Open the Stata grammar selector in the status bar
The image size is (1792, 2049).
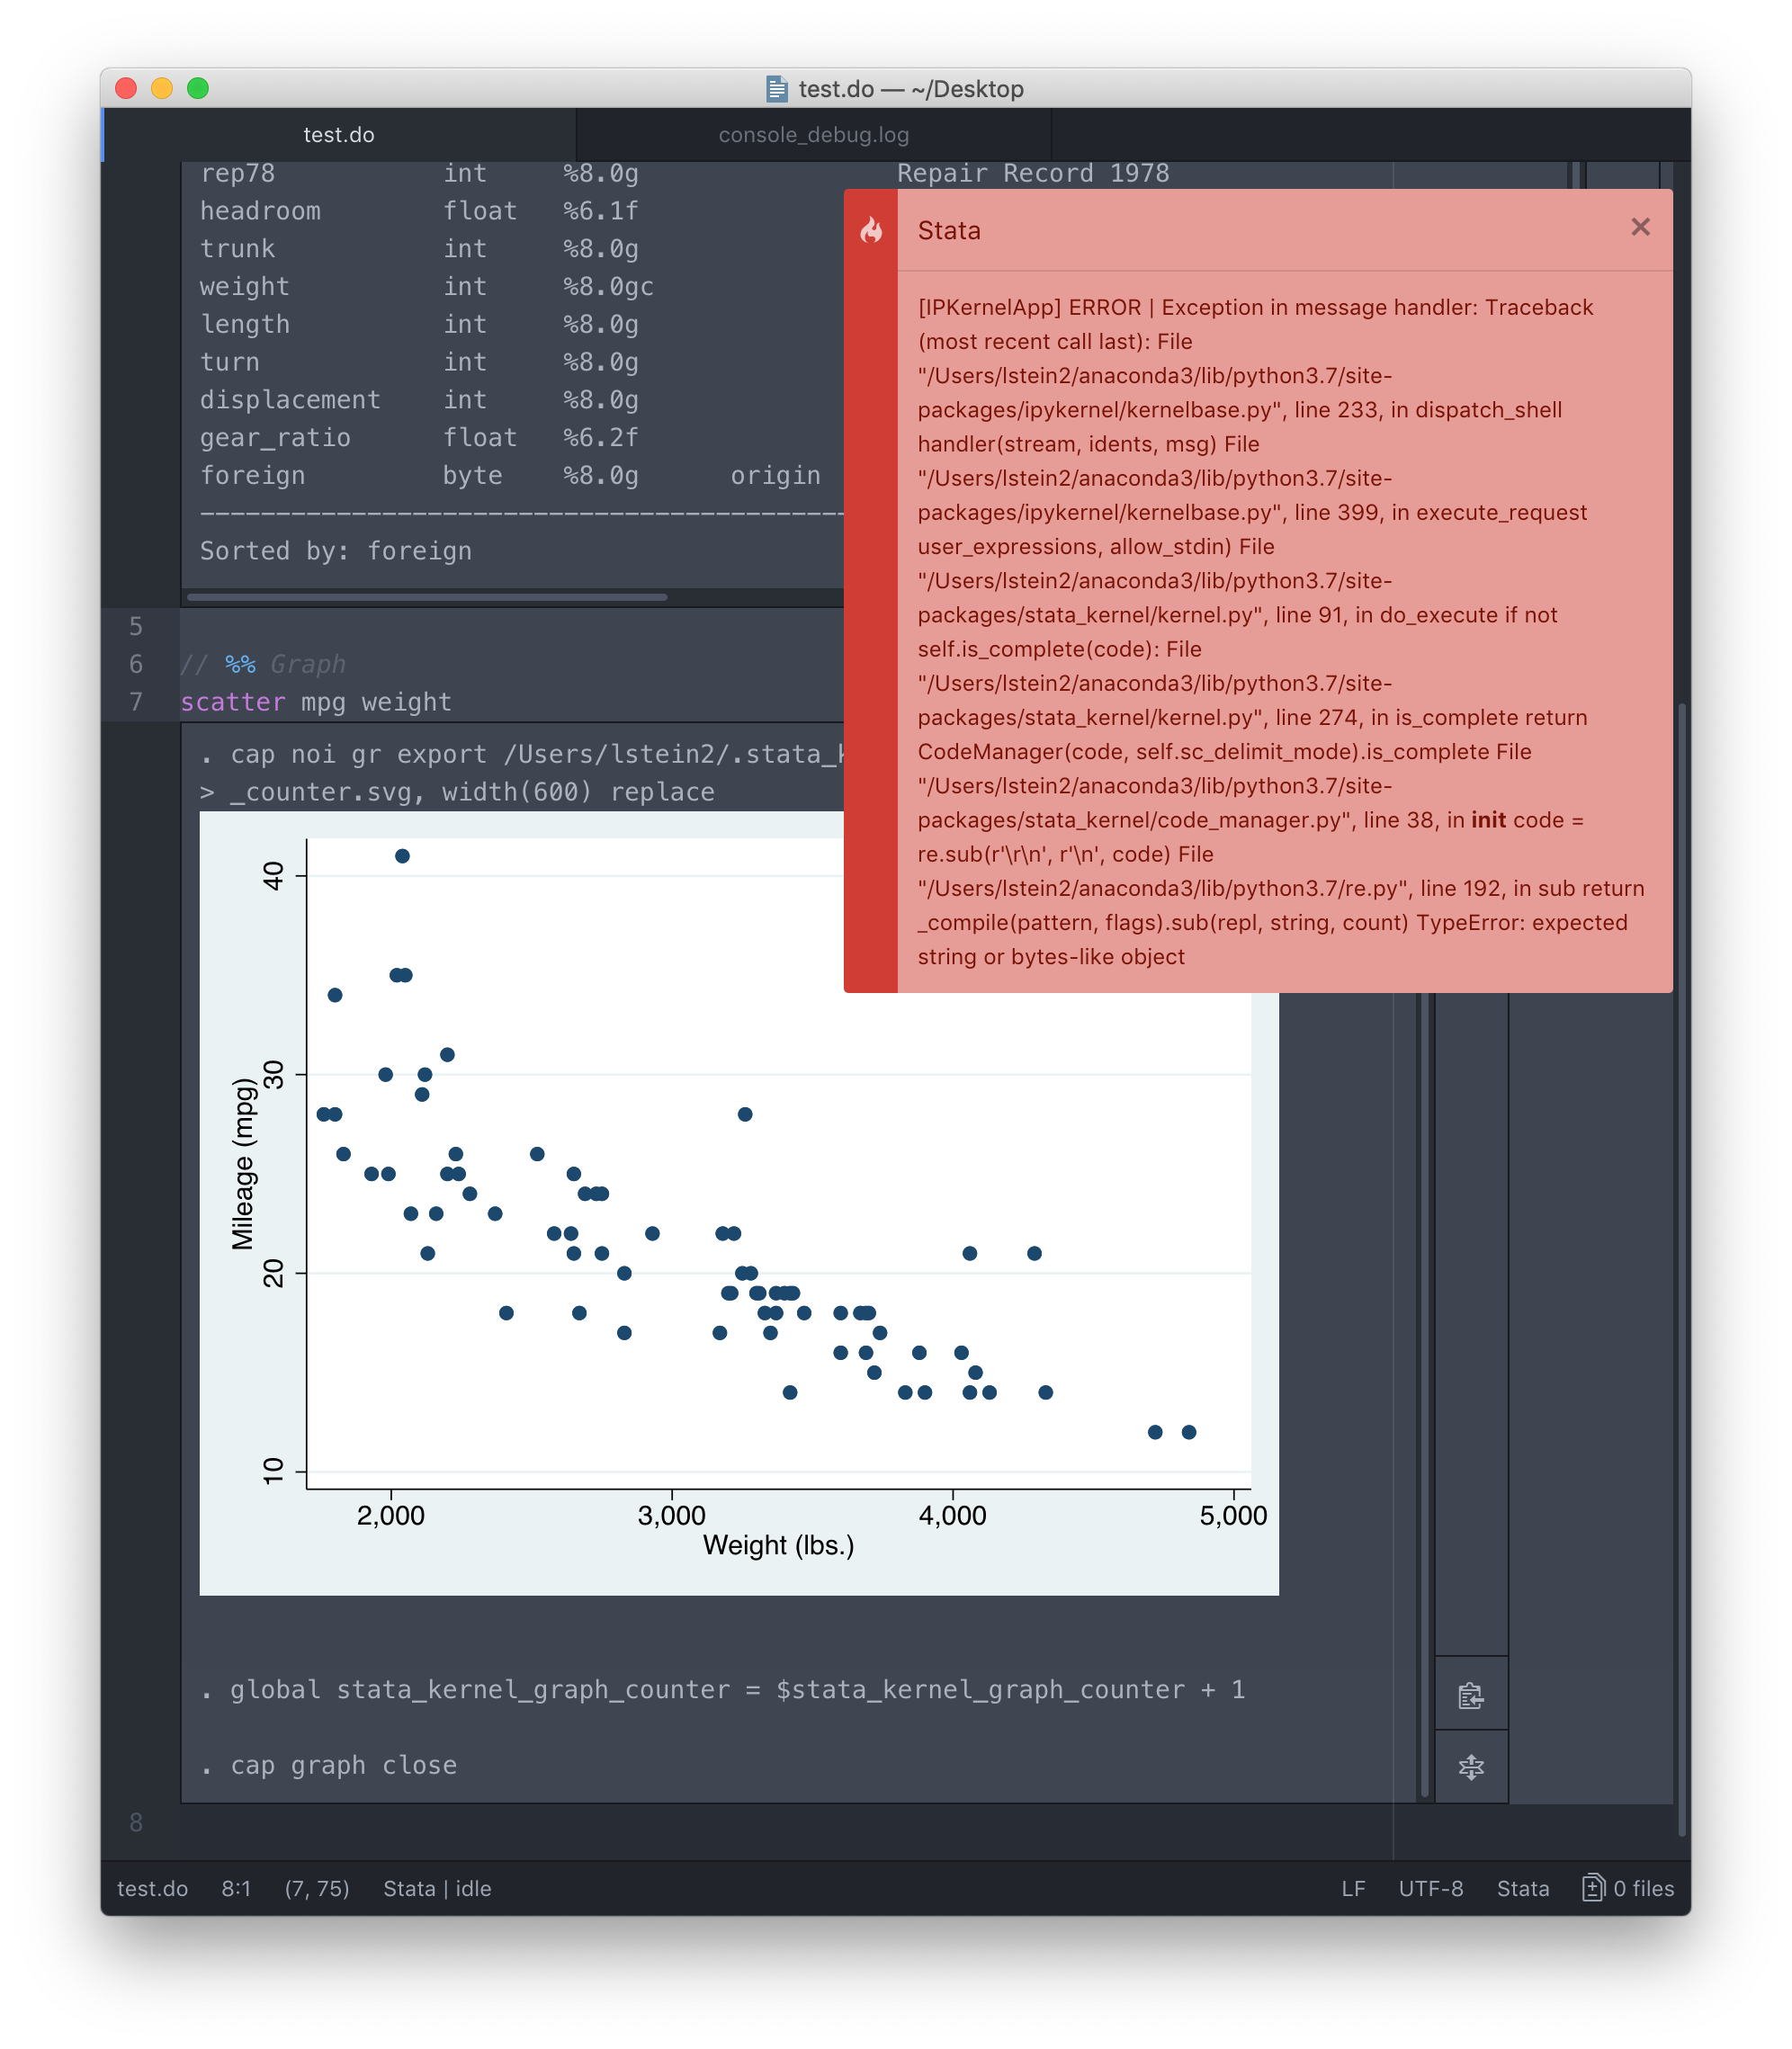[x=1523, y=1888]
